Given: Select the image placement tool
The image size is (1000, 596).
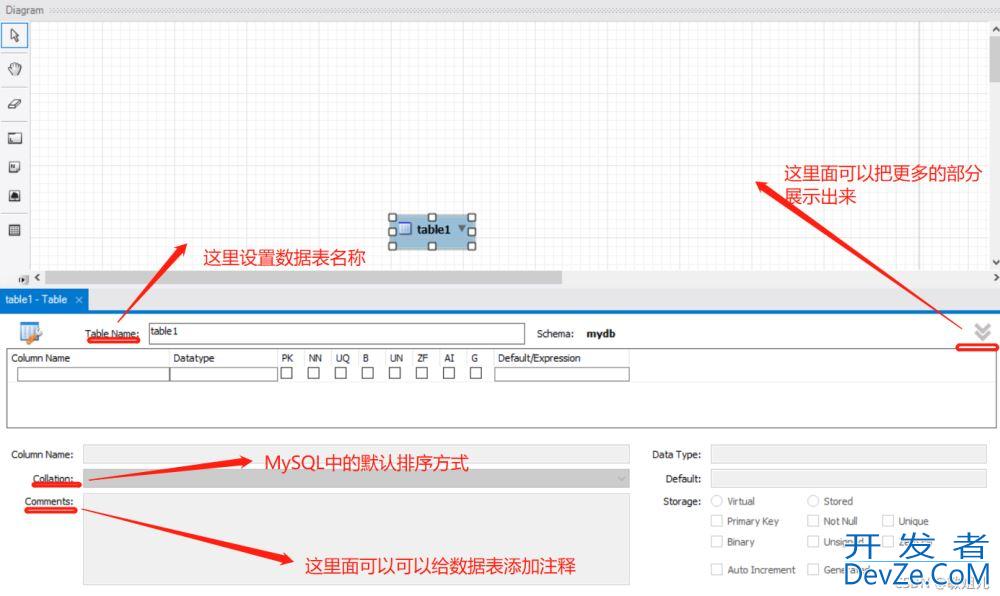Looking at the screenshot, I should 15,196.
